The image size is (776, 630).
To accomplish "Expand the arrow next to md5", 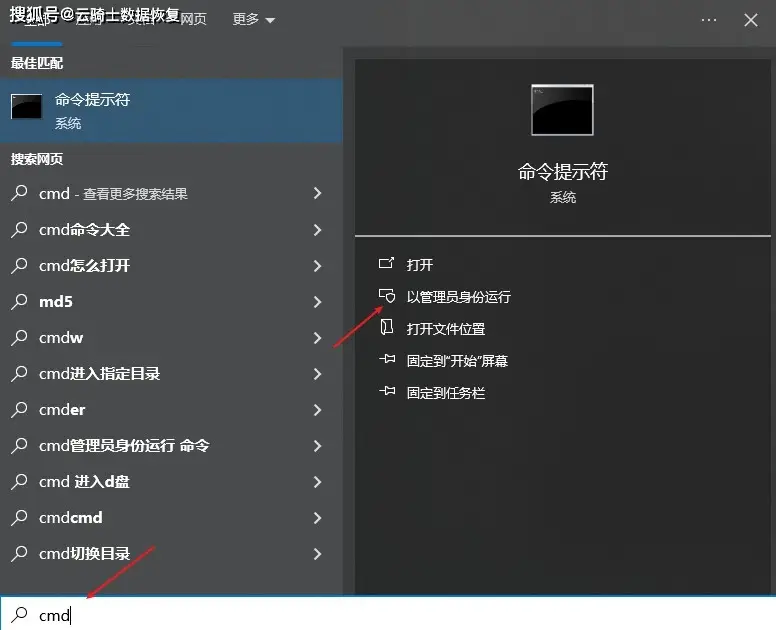I will [318, 302].
